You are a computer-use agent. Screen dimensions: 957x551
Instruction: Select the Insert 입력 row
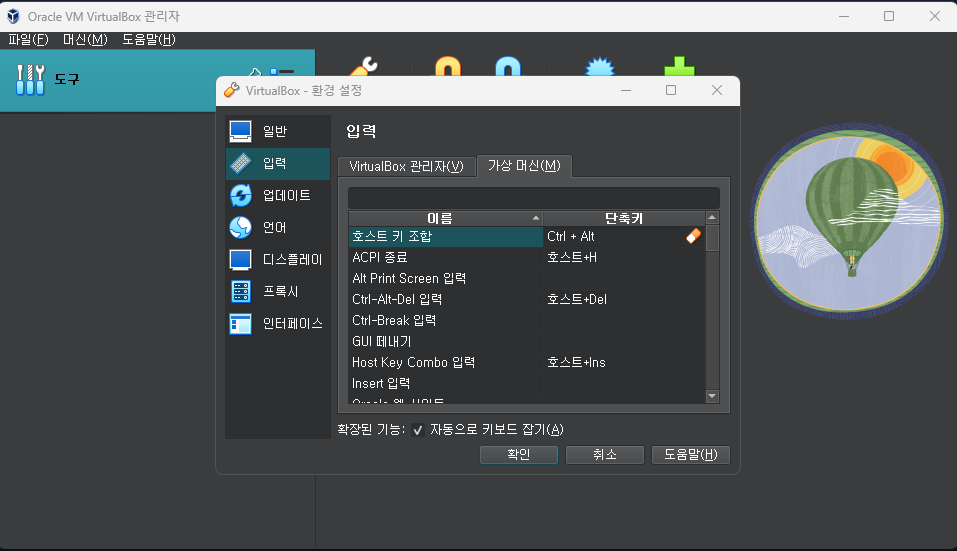[446, 383]
